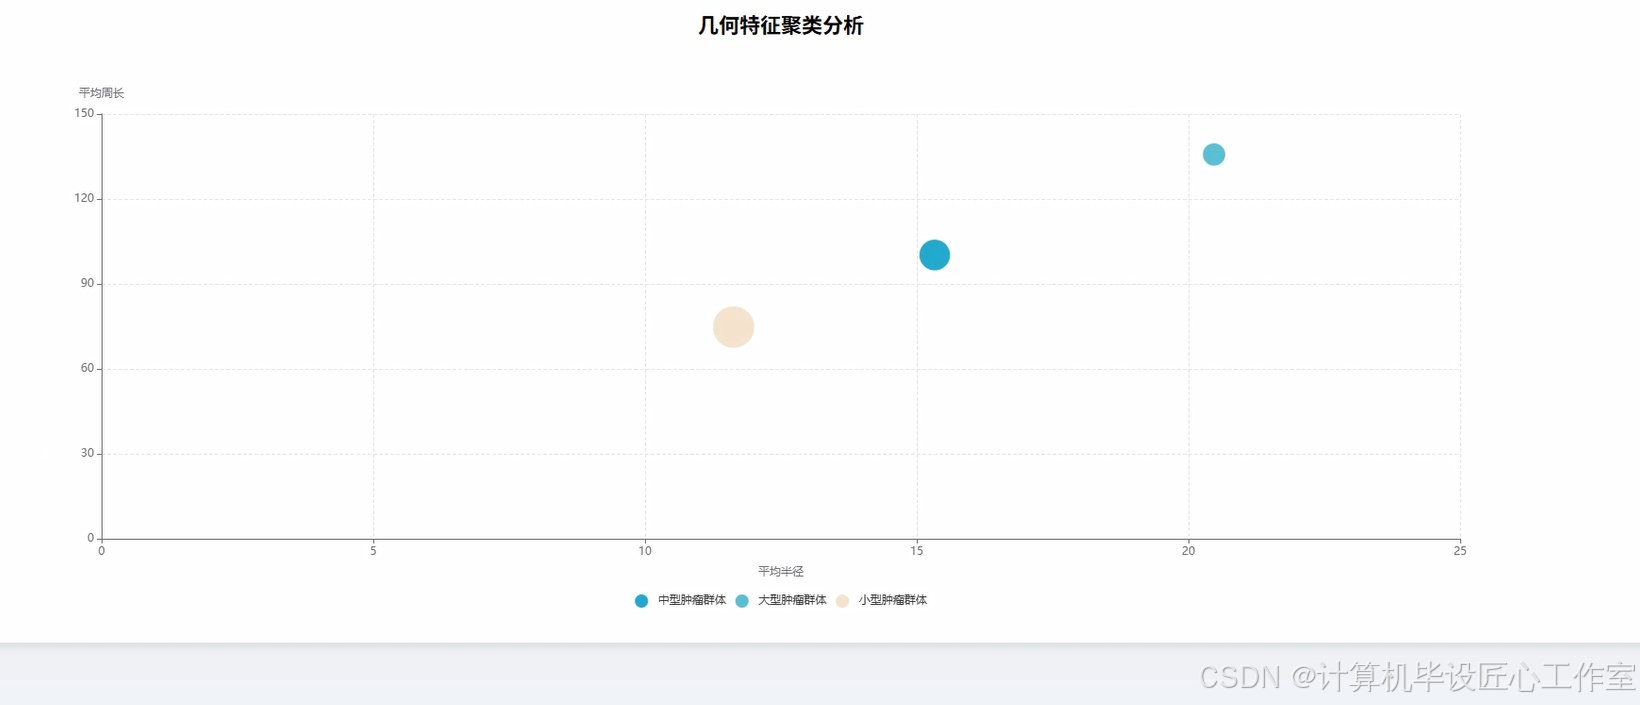Click the x-axis tick value 10

coord(645,551)
